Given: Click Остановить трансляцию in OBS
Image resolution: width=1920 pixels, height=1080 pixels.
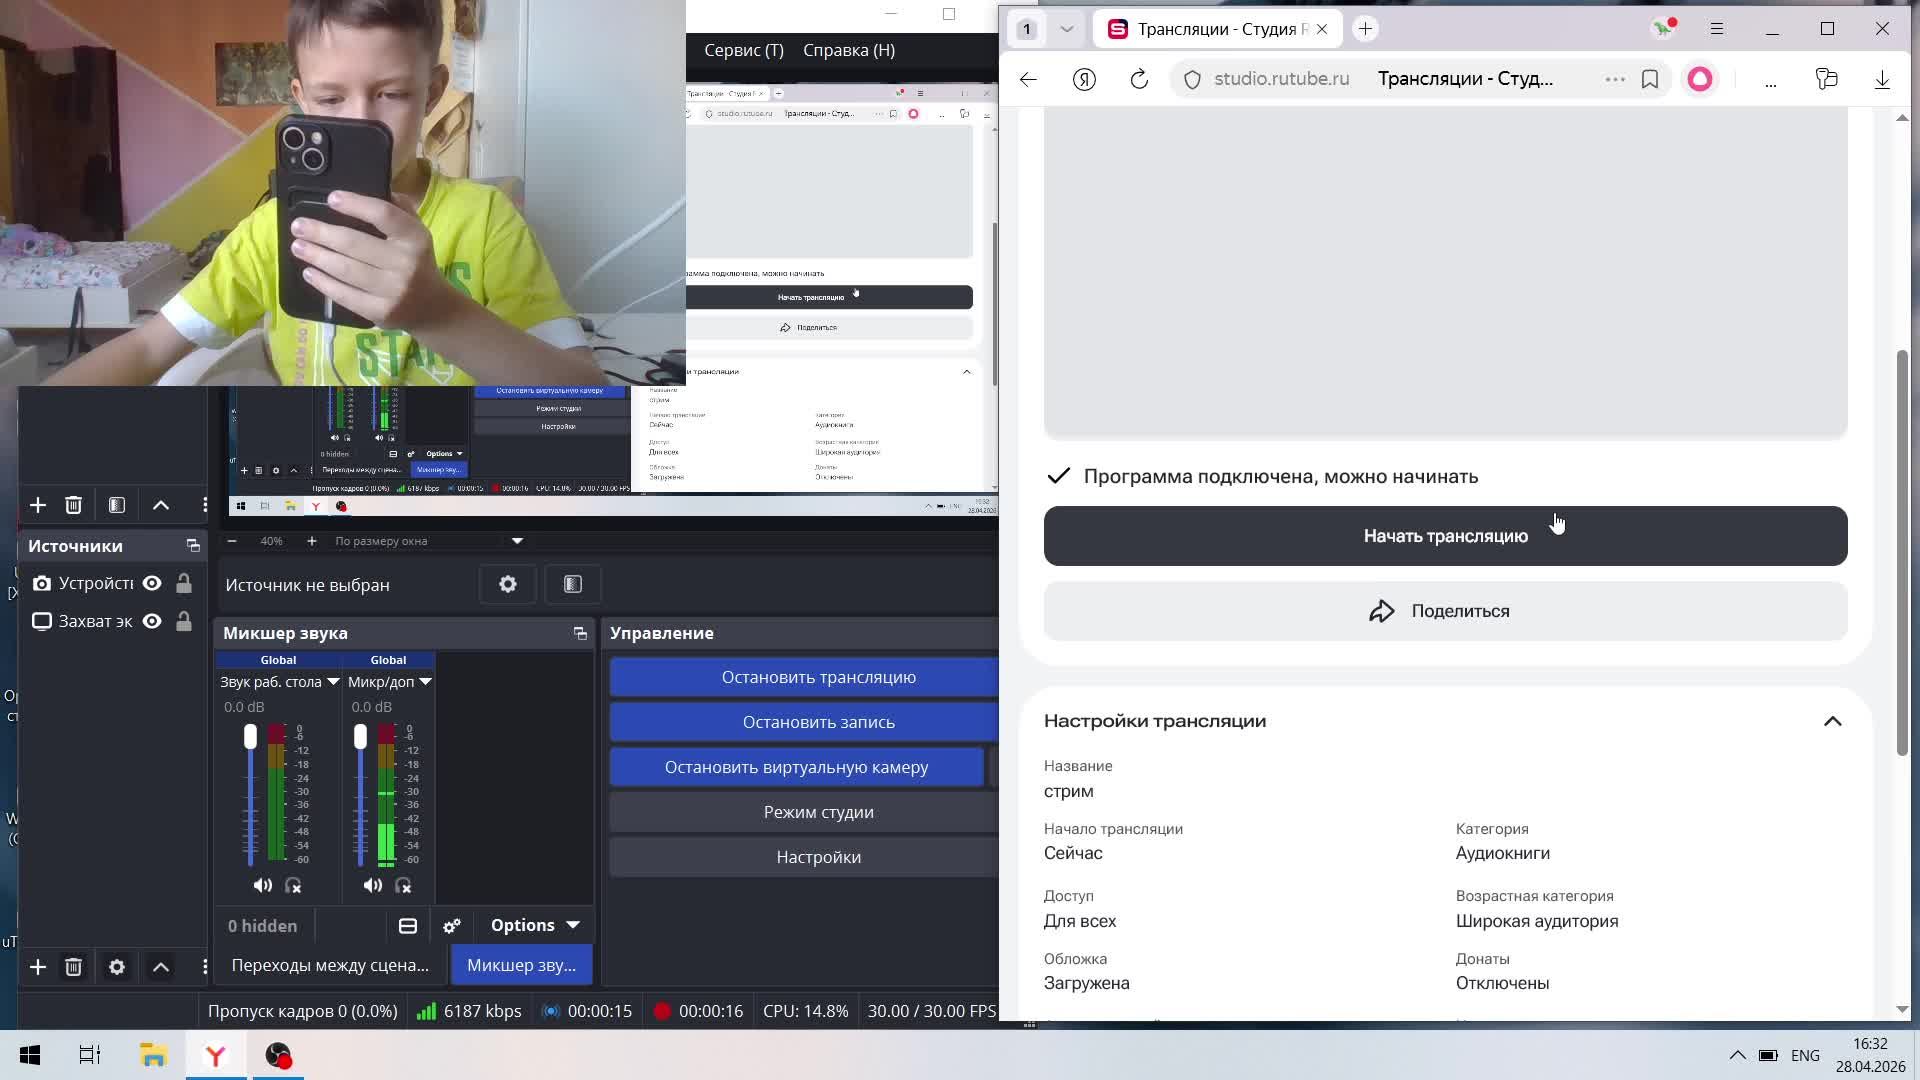Looking at the screenshot, I should point(804,677).
